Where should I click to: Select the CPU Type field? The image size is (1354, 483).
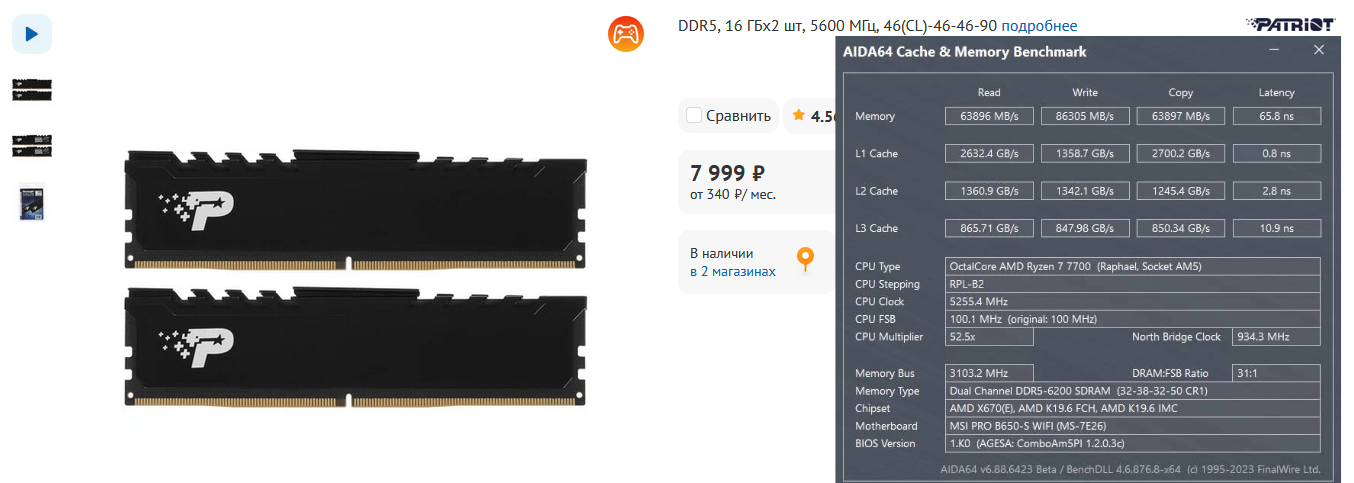pyautogui.click(x=1133, y=266)
